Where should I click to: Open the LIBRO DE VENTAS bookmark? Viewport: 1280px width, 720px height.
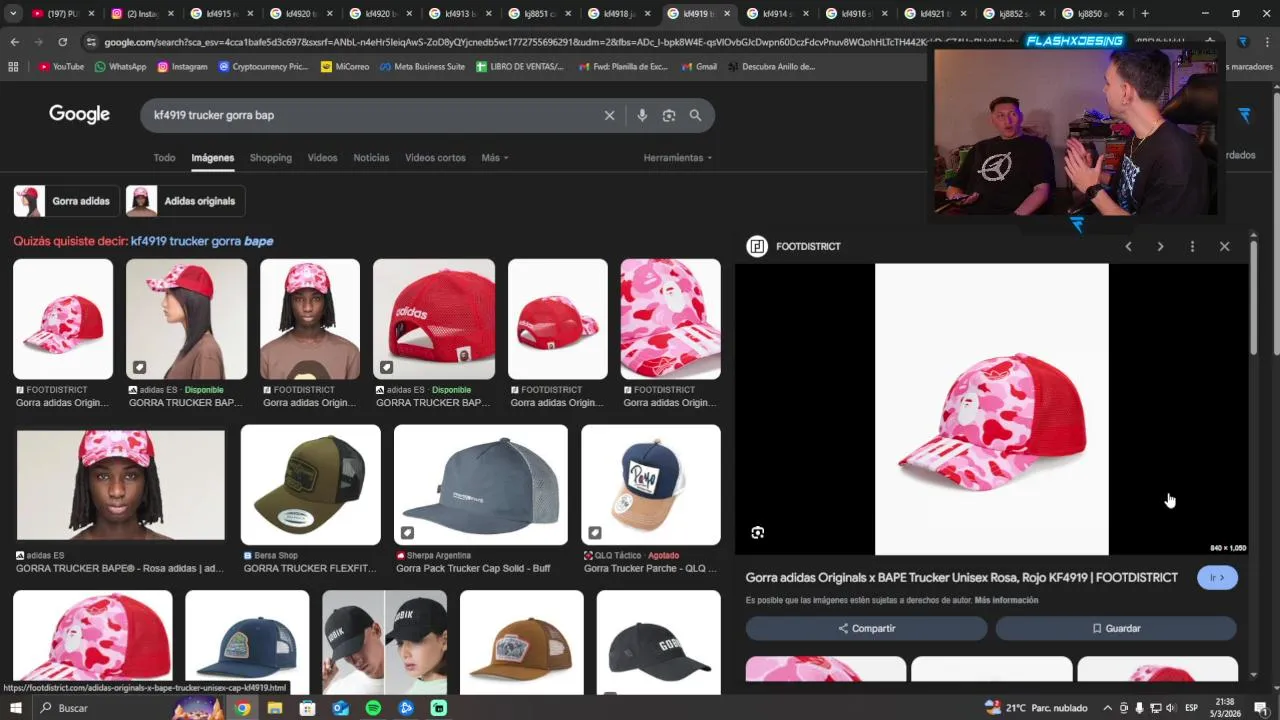(520, 66)
